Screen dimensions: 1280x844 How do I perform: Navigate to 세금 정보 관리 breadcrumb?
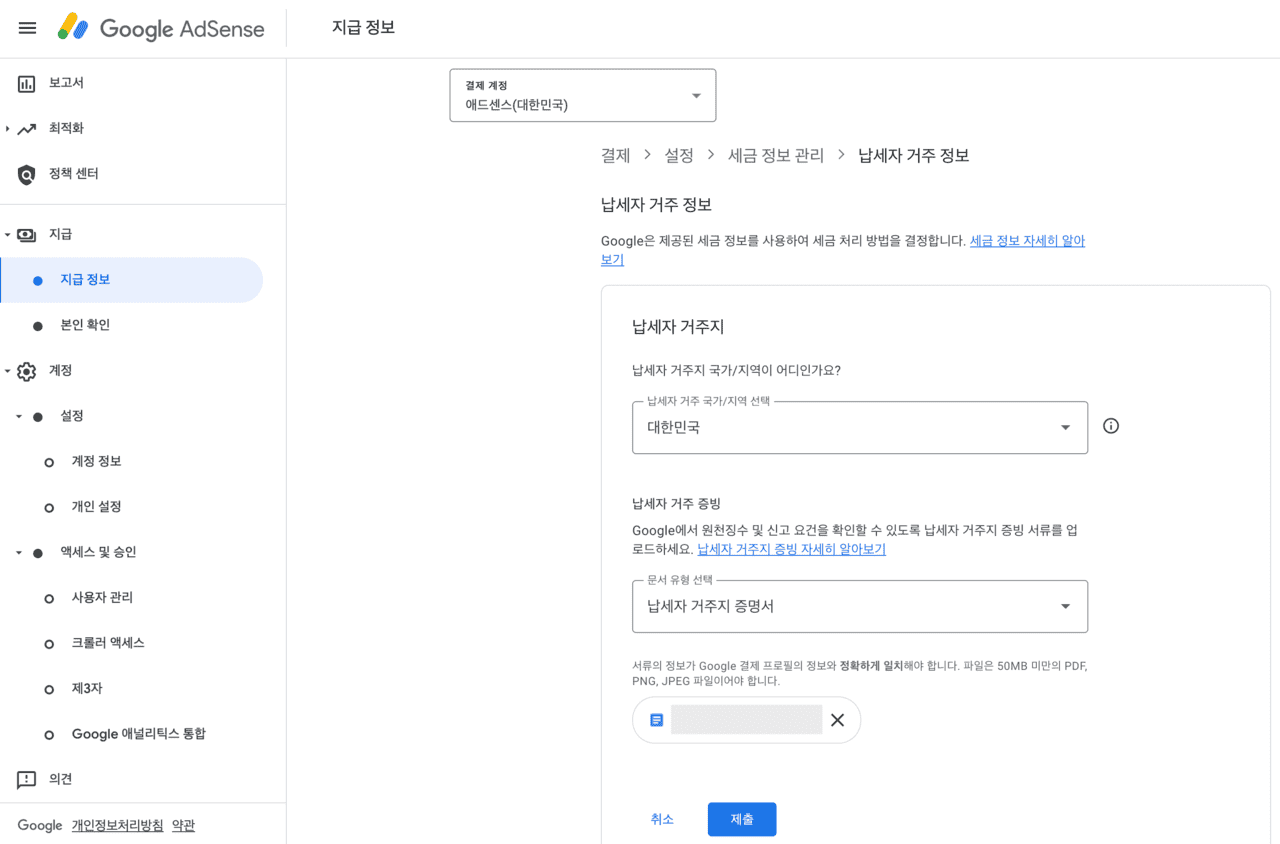point(775,155)
